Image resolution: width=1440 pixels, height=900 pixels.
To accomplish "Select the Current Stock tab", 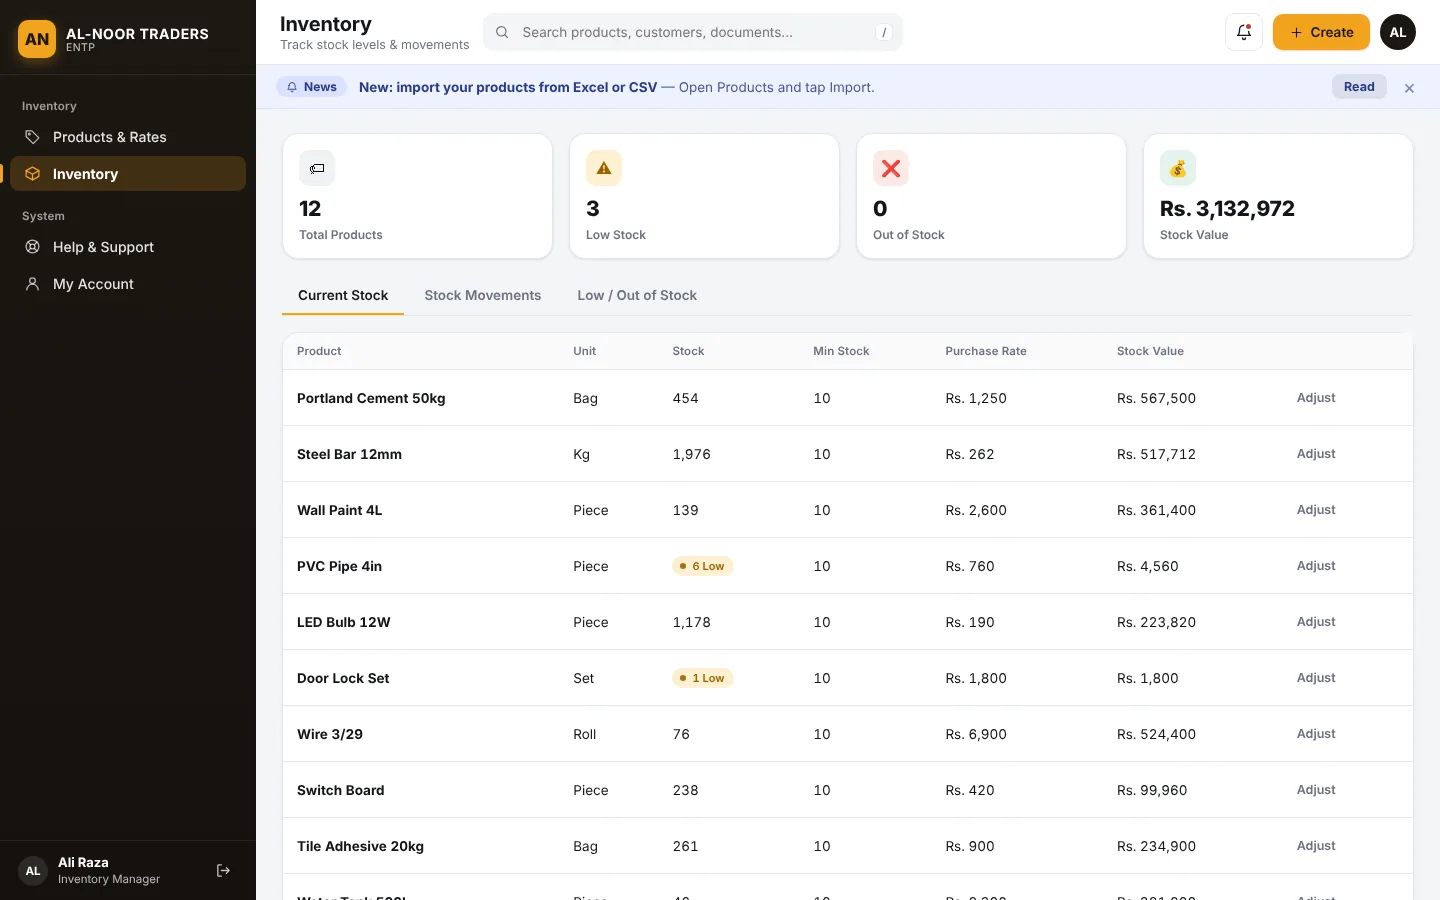I will (343, 295).
